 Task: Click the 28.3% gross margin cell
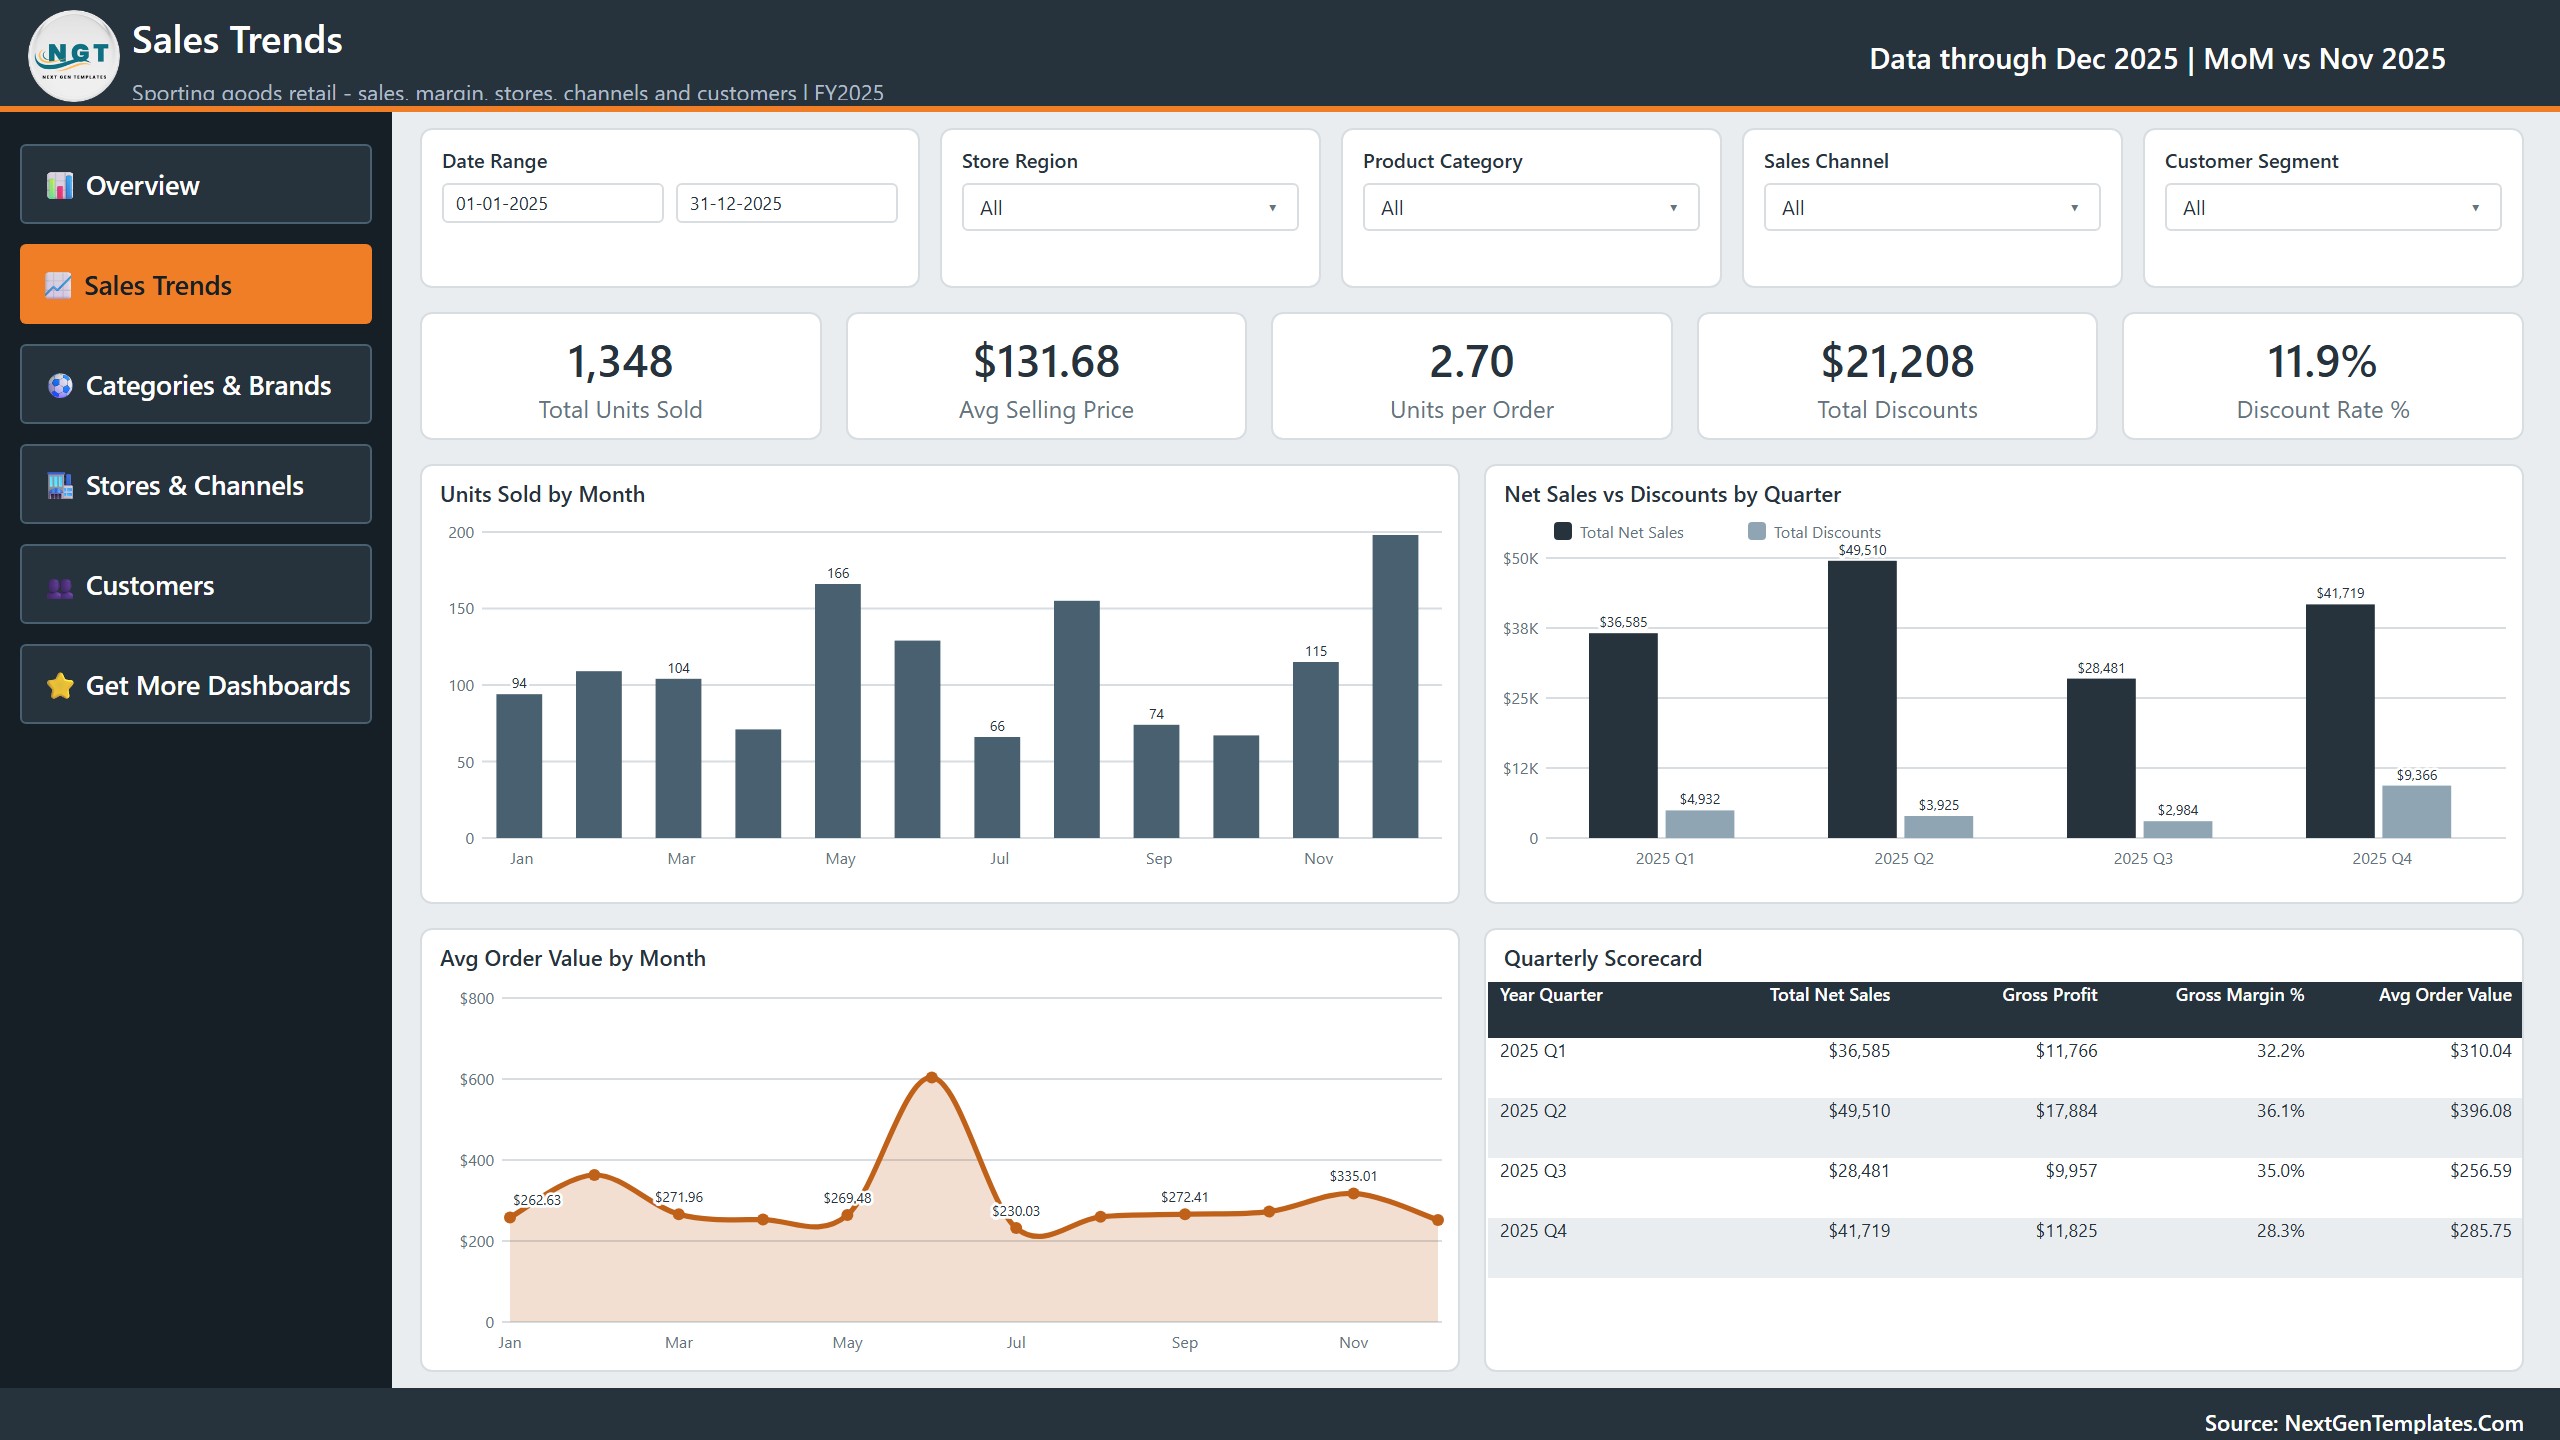click(x=2280, y=1231)
